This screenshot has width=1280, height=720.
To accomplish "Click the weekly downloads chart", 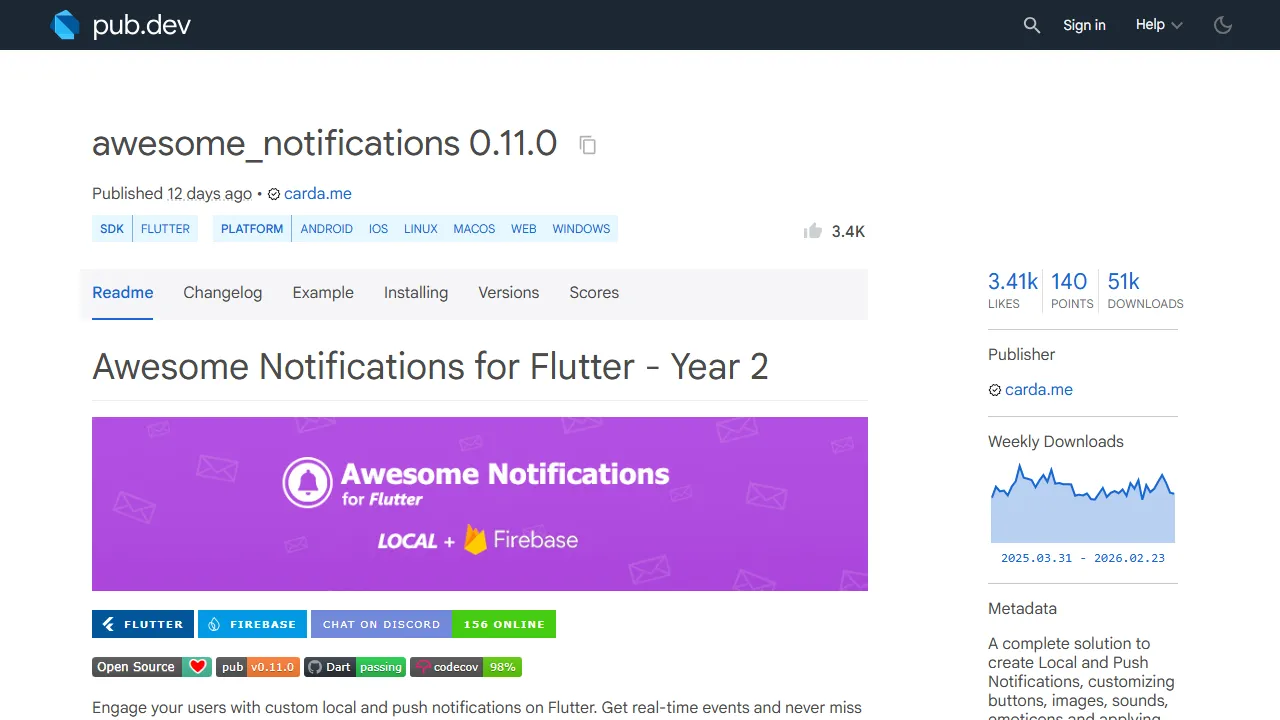I will tap(1082, 500).
